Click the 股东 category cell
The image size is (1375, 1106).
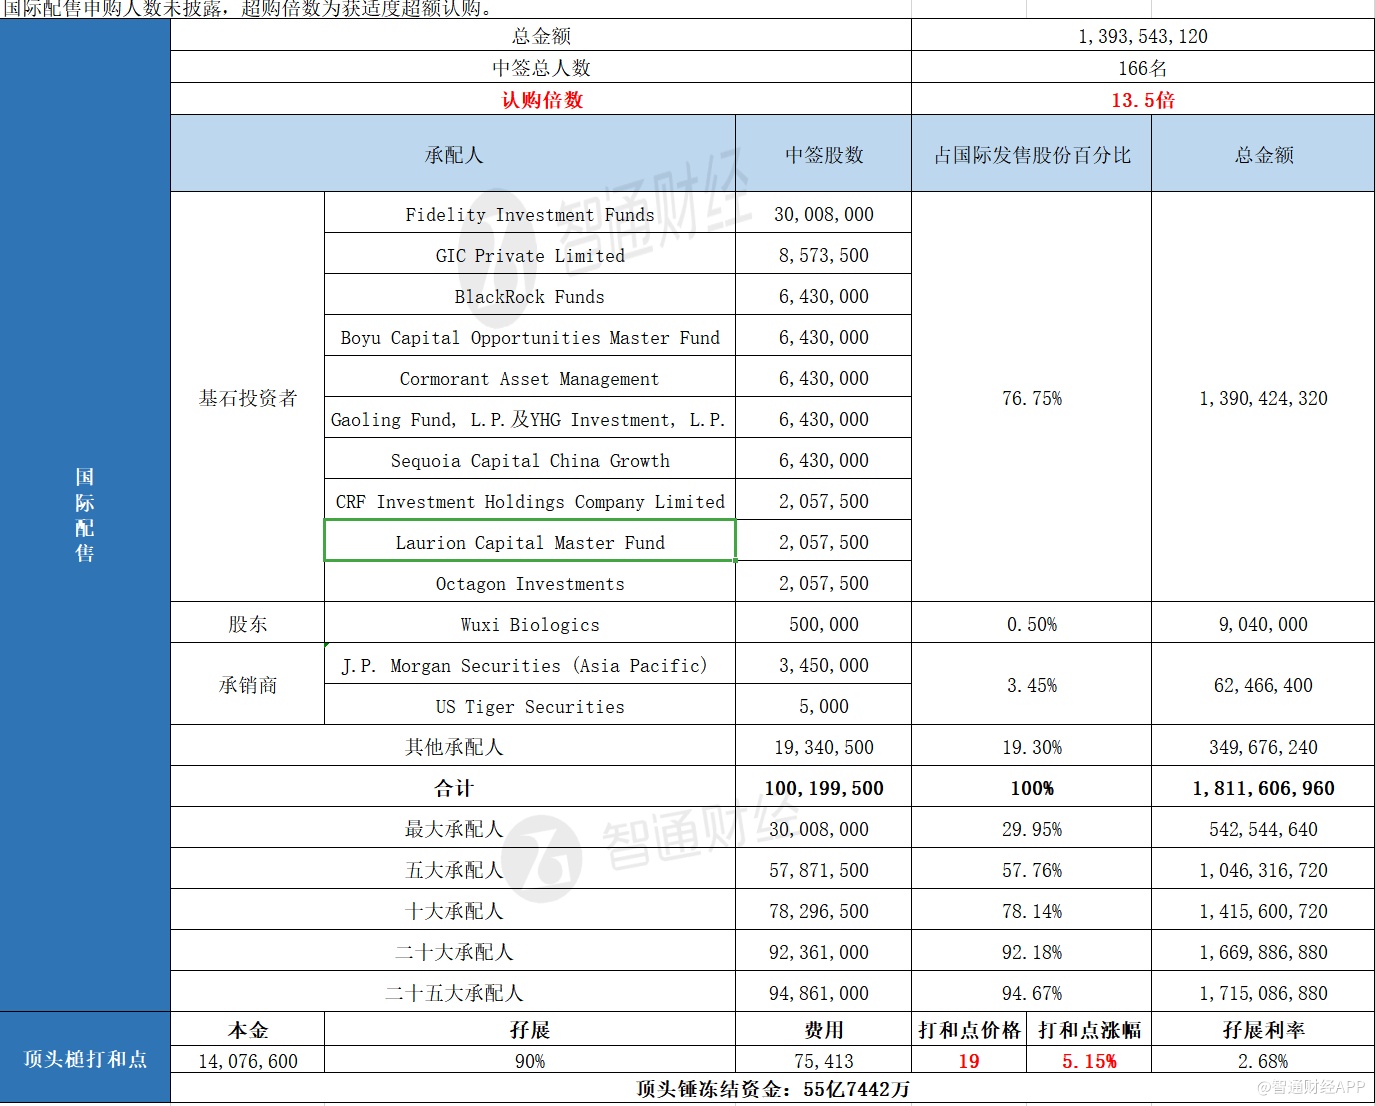(248, 624)
